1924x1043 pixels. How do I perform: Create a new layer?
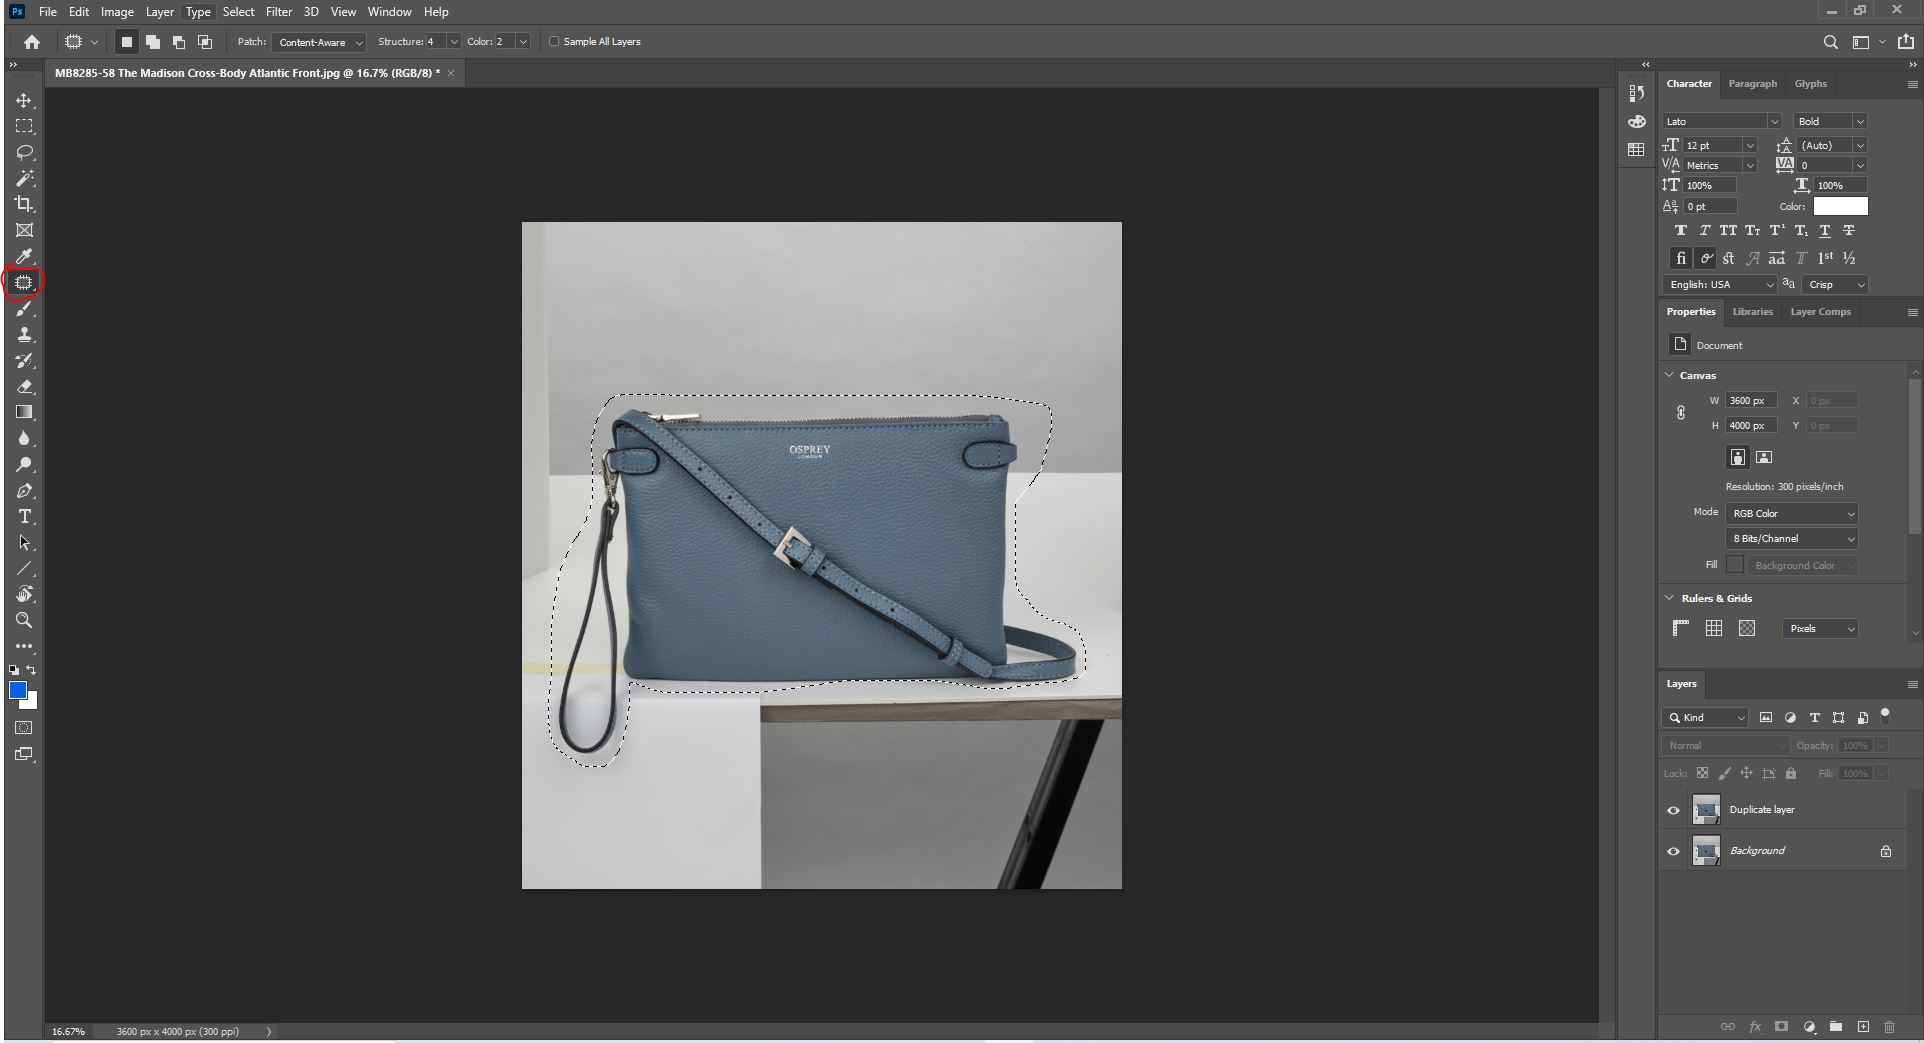[1863, 1027]
